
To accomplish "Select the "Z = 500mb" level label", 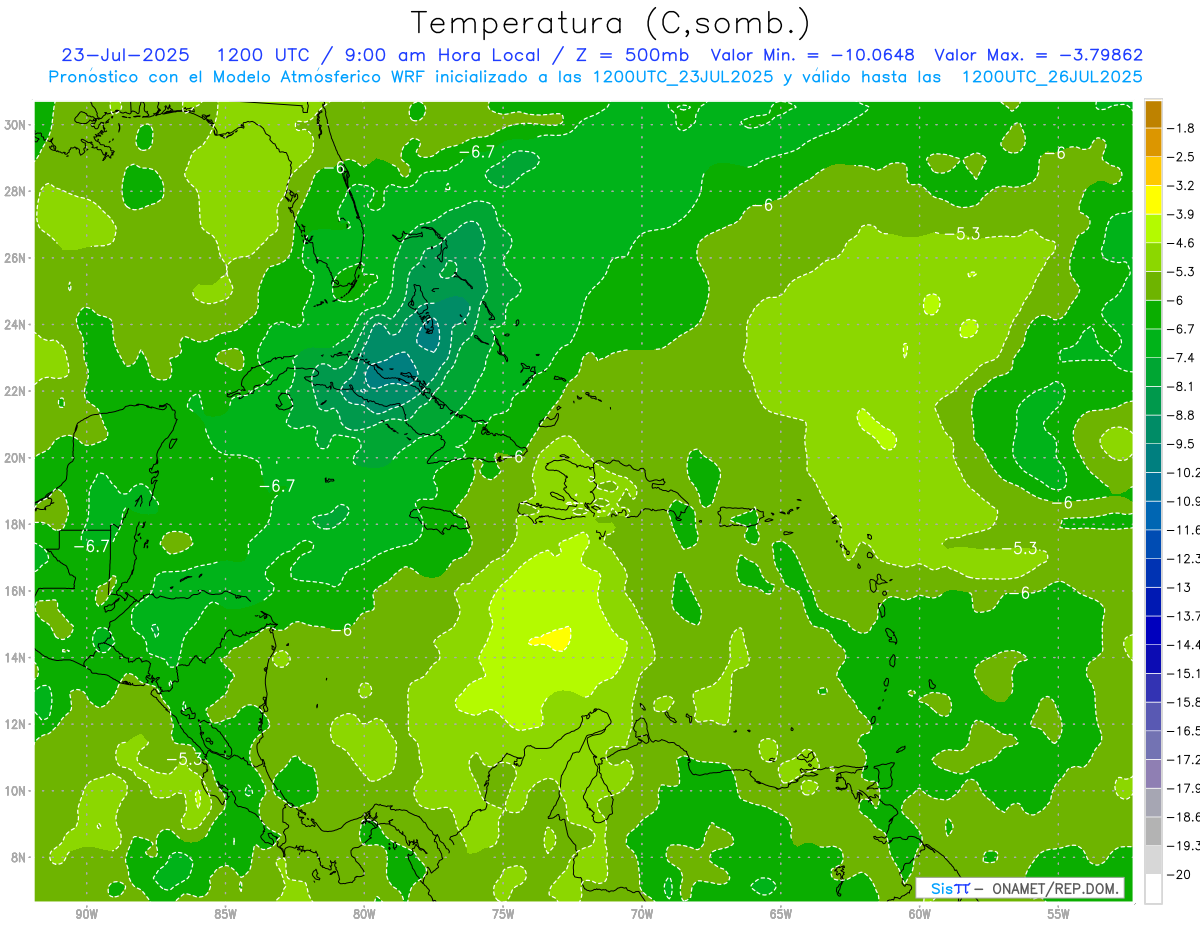I will pos(626,55).
